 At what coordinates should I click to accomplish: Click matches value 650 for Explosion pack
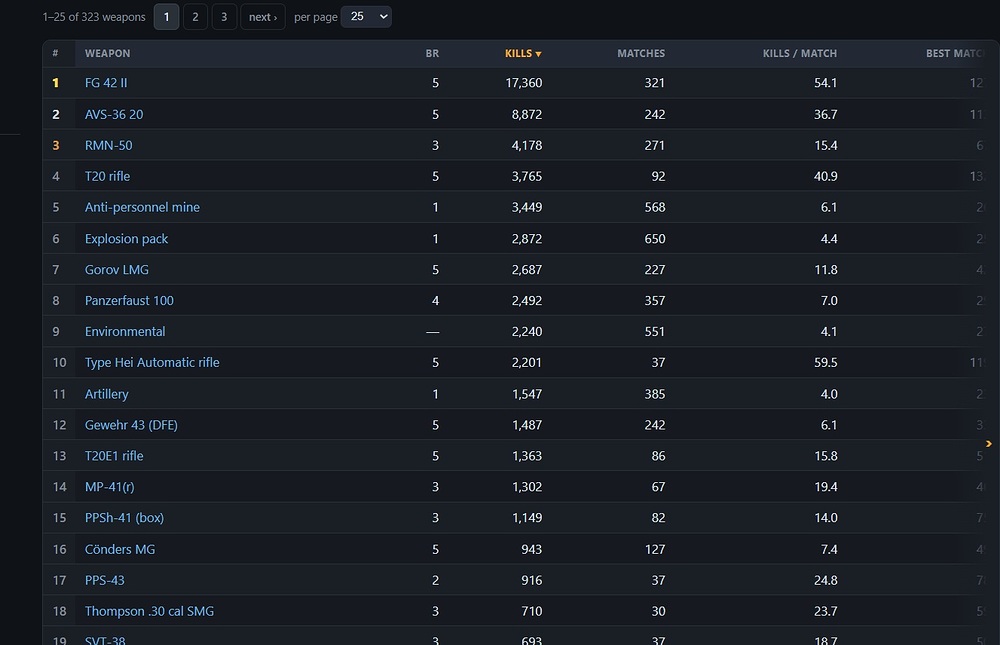(x=655, y=239)
